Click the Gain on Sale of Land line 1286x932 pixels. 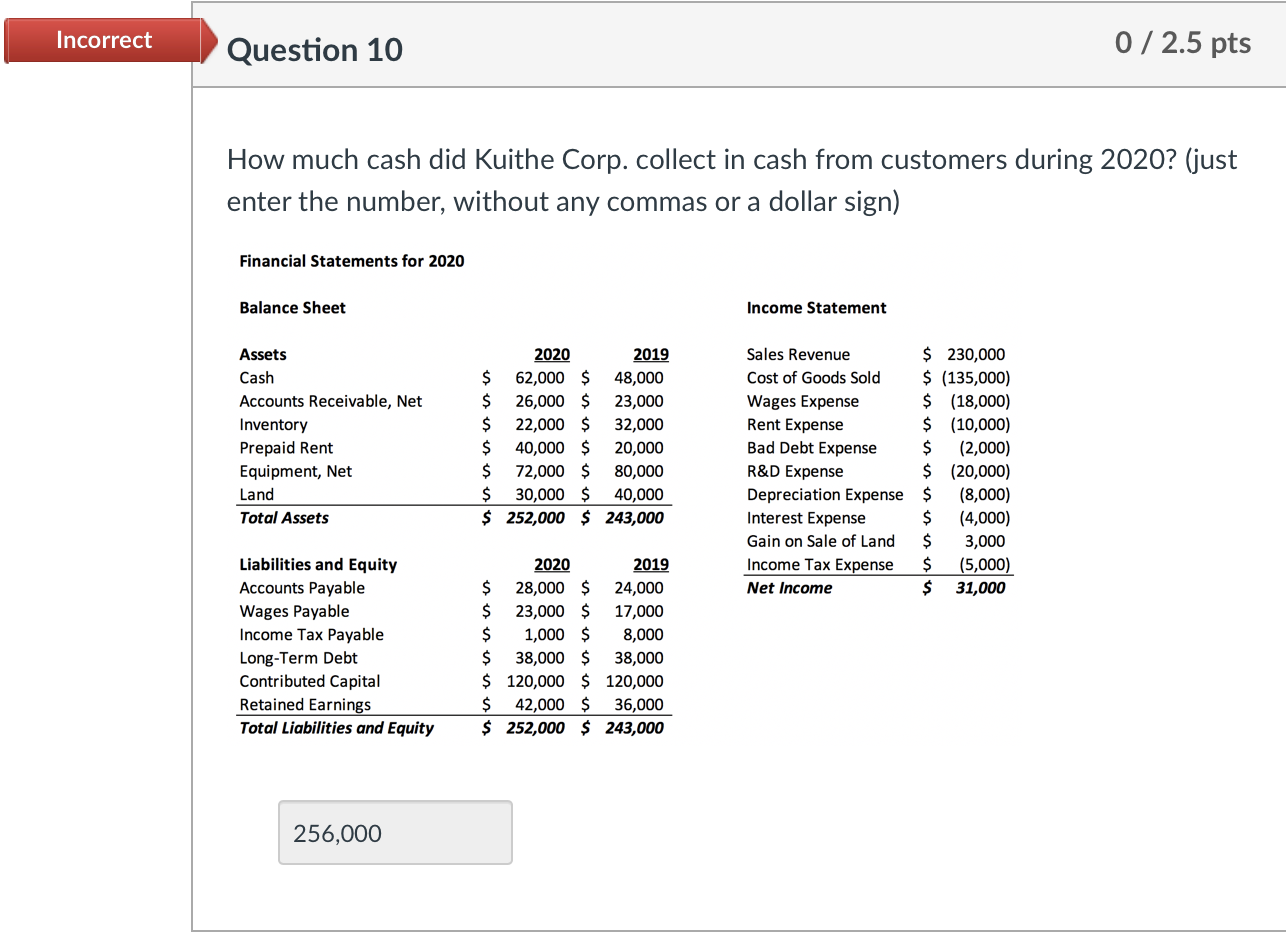tap(821, 541)
